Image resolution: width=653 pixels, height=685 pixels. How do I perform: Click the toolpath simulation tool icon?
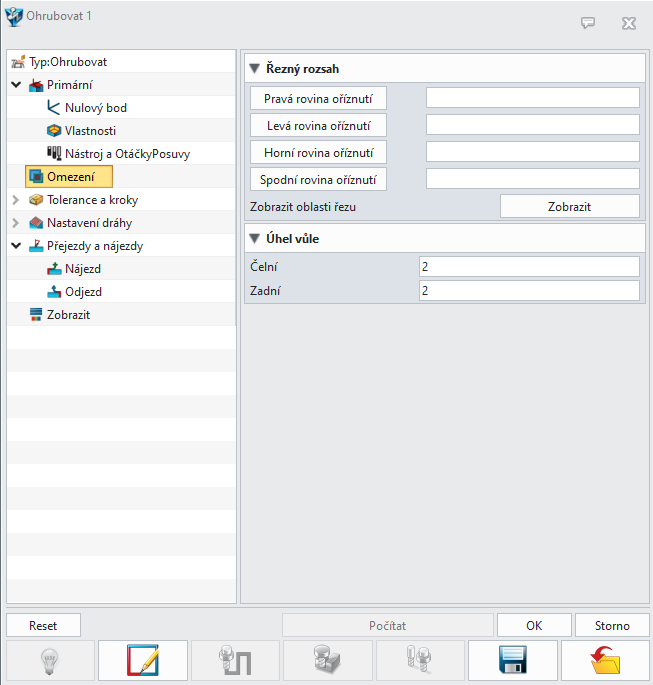tap(235, 661)
